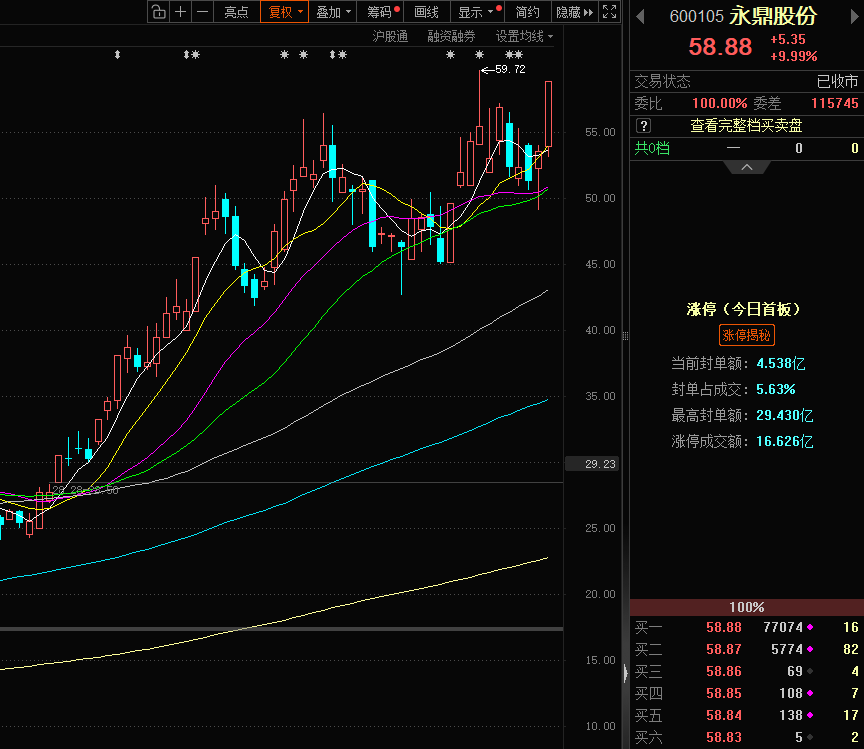The width and height of the screenshot is (864, 749).
Task: Collapse order book with the up chevron
Action: point(747,167)
